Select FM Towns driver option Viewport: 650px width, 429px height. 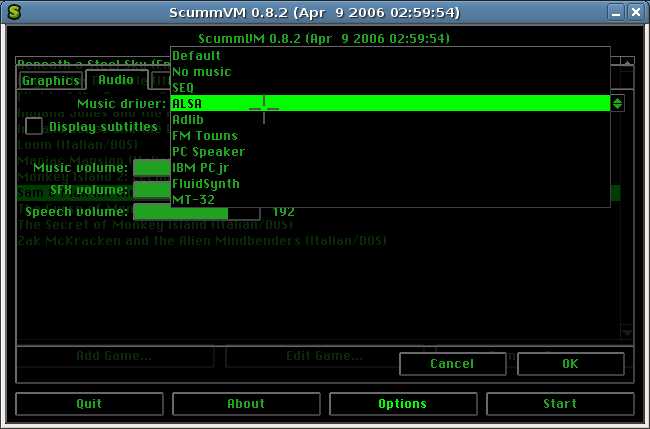[204, 136]
